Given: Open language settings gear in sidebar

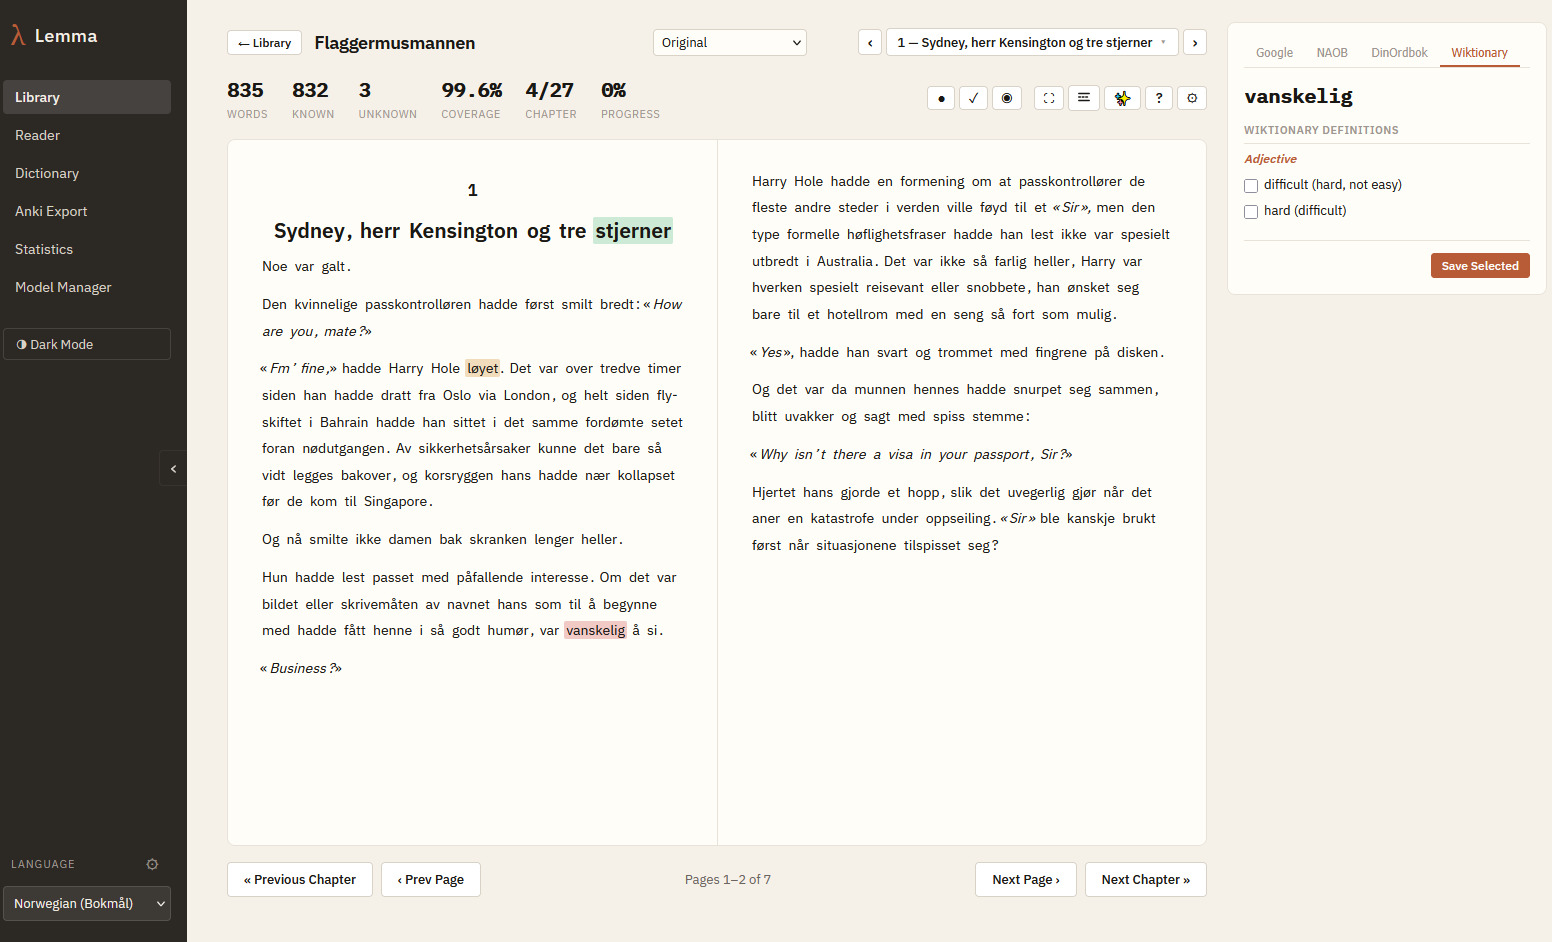Looking at the screenshot, I should coord(152,864).
